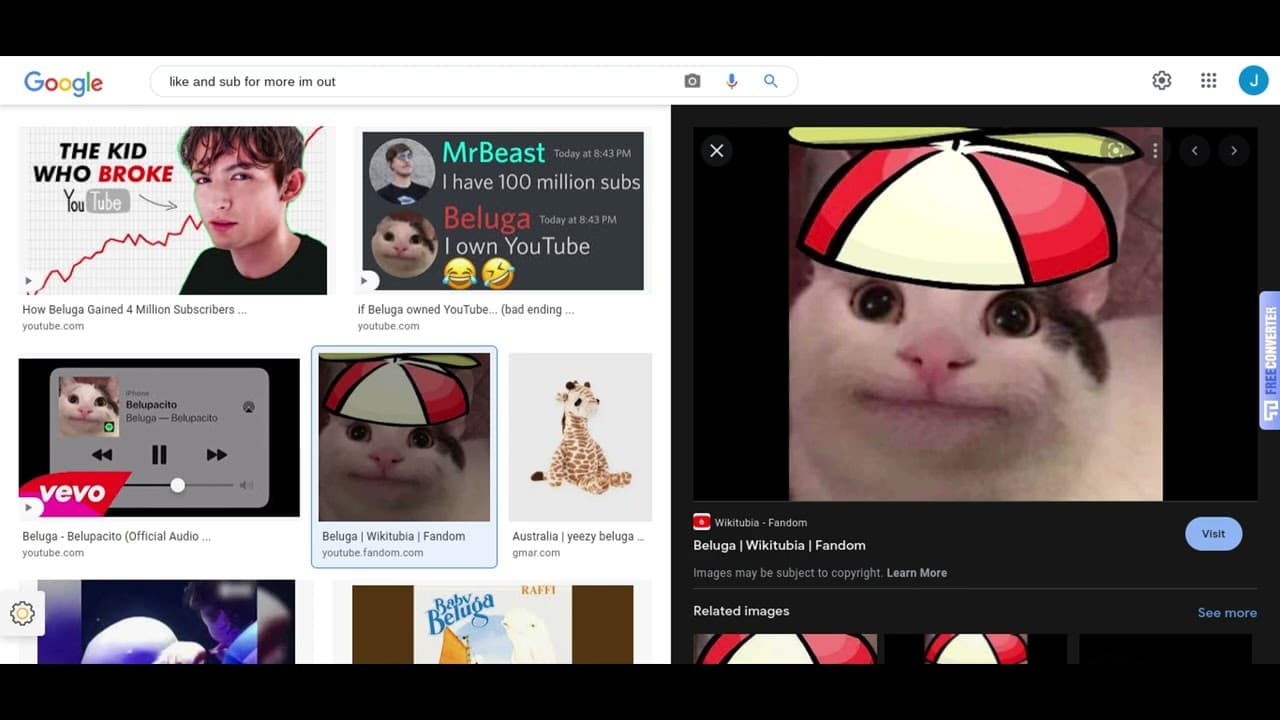Click the Visit button

[1213, 534]
